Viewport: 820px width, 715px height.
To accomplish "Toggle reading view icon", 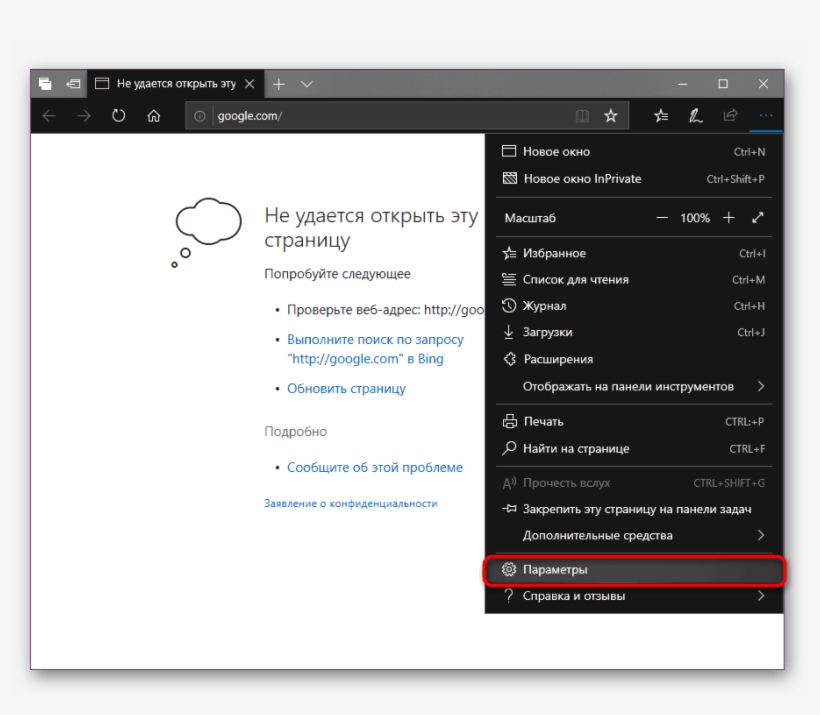I will click(x=582, y=116).
